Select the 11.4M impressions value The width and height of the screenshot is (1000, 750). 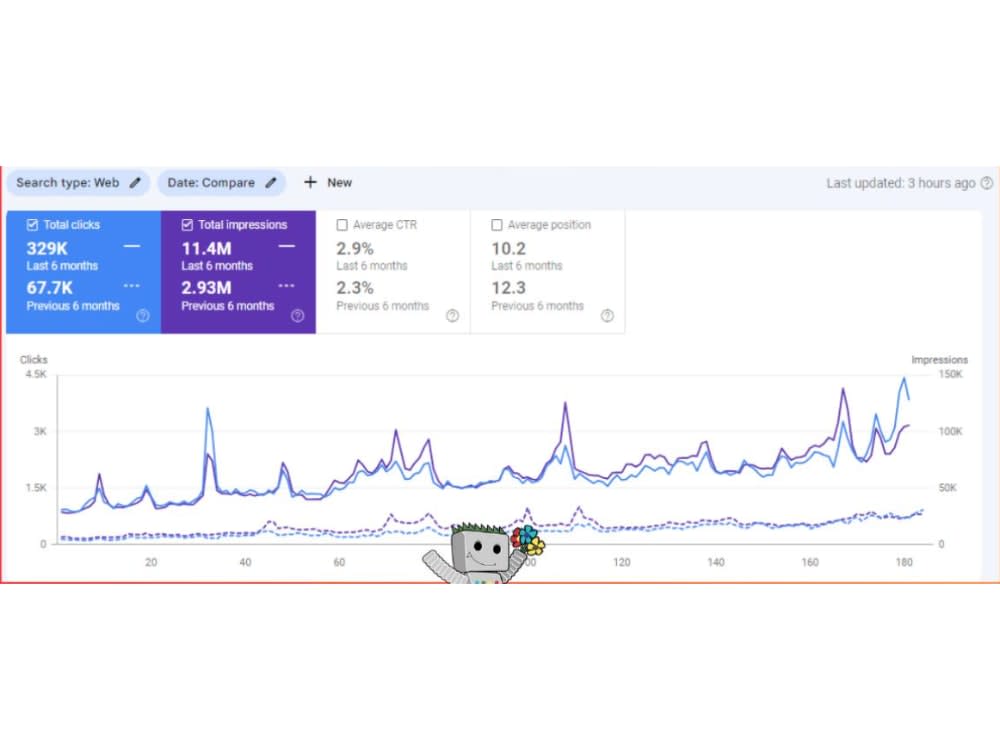click(x=206, y=248)
